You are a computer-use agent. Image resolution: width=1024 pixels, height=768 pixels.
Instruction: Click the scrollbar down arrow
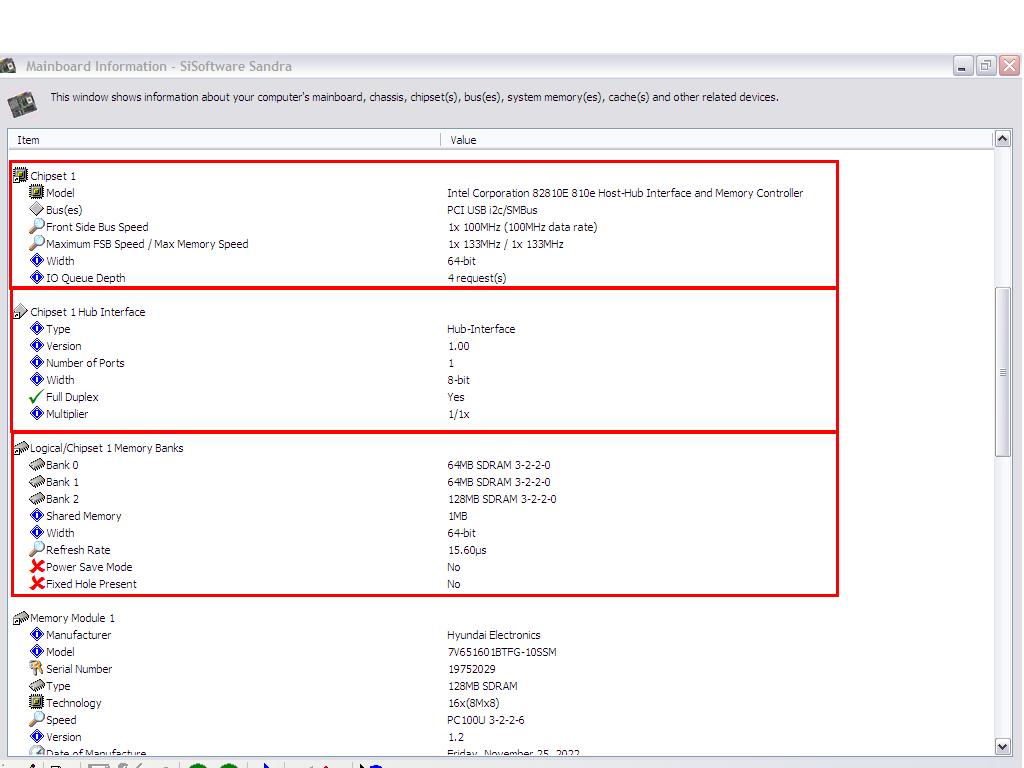click(x=1002, y=746)
